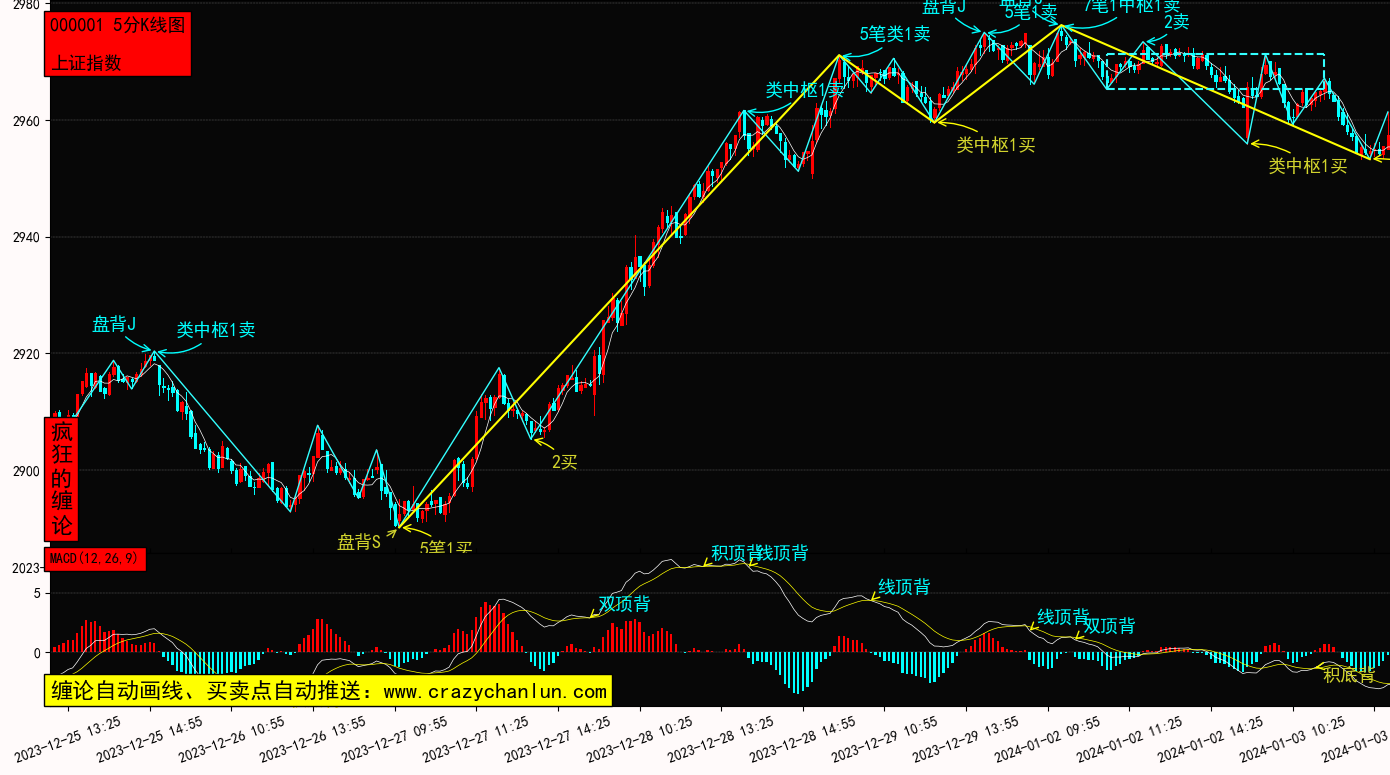Click the 5笔1买 buy point label
1390x775 pixels.
tap(445, 548)
